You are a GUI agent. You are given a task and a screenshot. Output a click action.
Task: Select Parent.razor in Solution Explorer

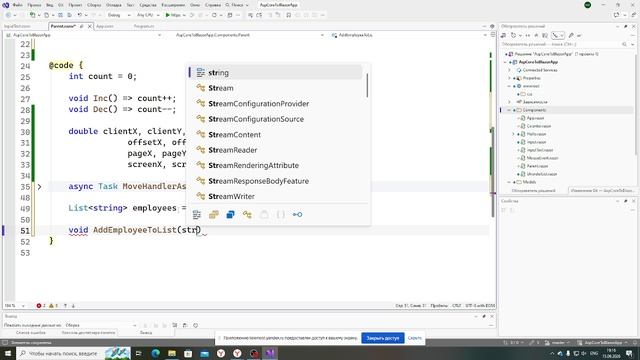coord(537,166)
